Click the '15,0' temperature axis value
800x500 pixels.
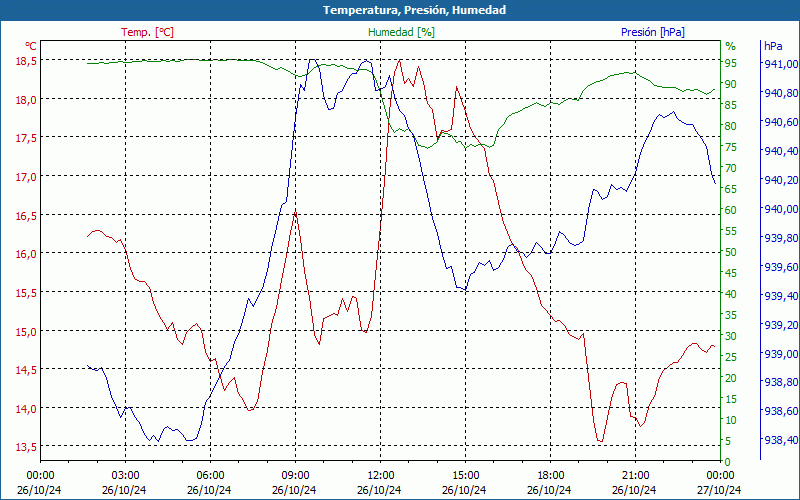click(x=26, y=332)
